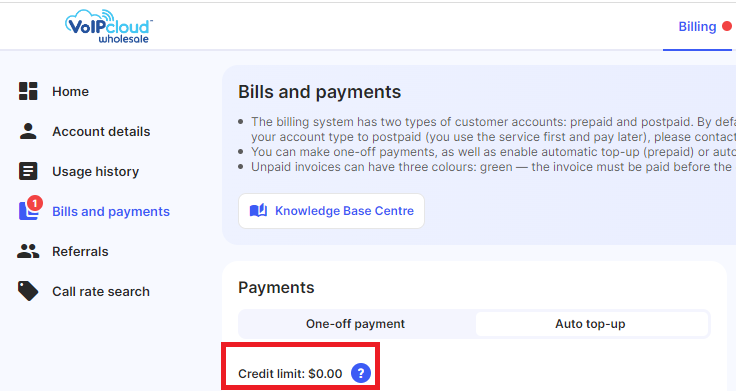The height and width of the screenshot is (391, 736).
Task: Click the Knowledge Base book icon
Action: pos(258,210)
